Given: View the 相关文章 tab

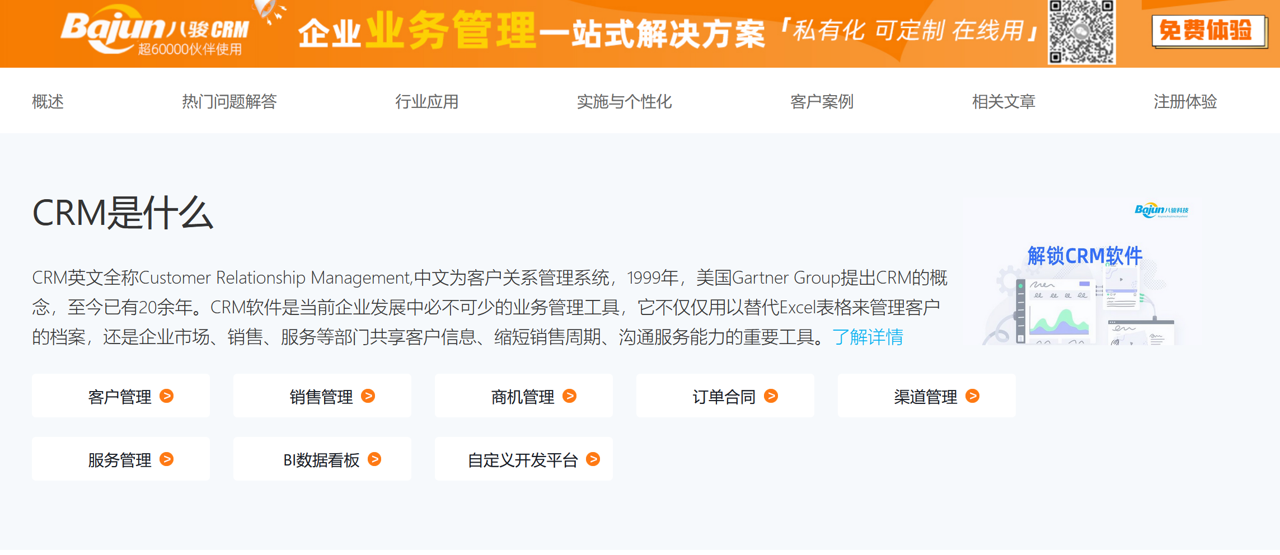Looking at the screenshot, I should click(x=1004, y=101).
